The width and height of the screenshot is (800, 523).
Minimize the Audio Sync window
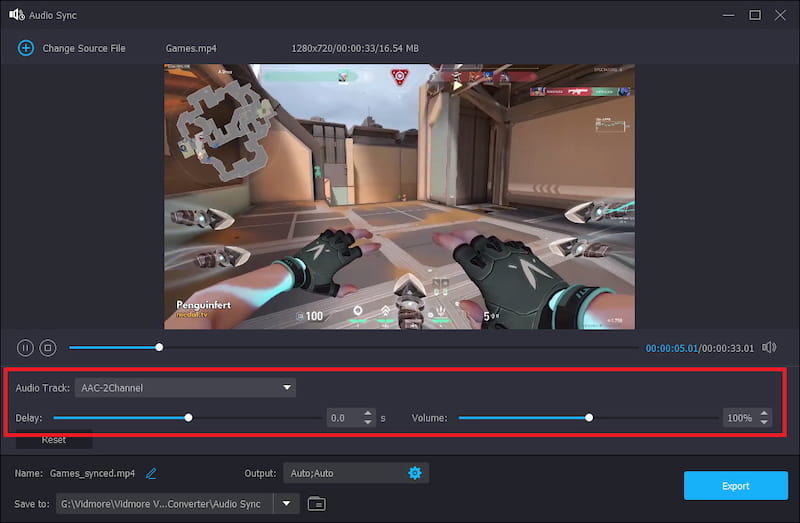click(x=729, y=15)
